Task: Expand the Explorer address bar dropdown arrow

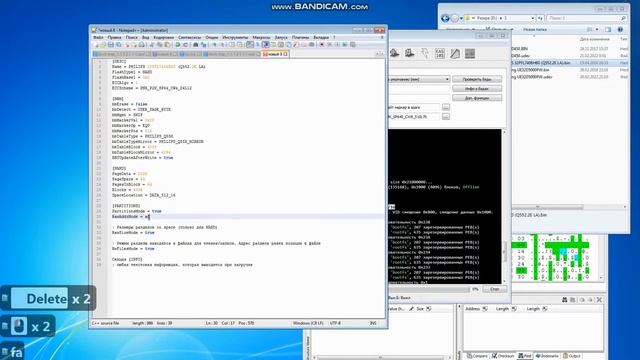Action: [x=532, y=18]
